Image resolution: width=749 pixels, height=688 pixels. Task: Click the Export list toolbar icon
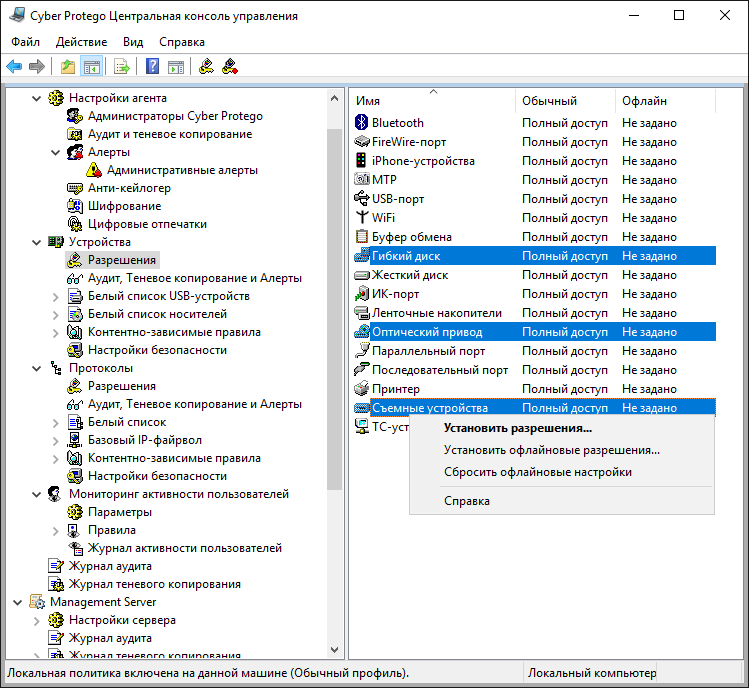tap(122, 66)
